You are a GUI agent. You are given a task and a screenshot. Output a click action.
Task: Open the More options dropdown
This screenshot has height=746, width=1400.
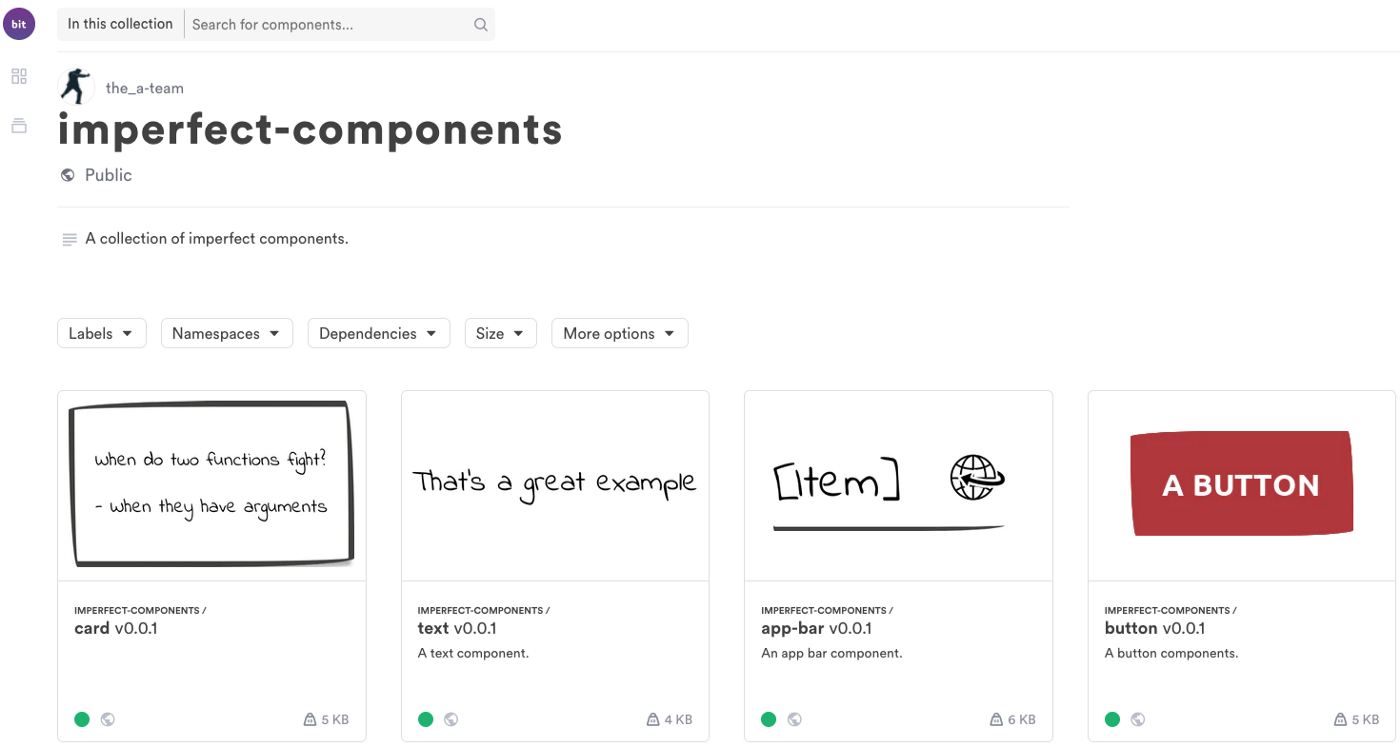[x=619, y=333]
